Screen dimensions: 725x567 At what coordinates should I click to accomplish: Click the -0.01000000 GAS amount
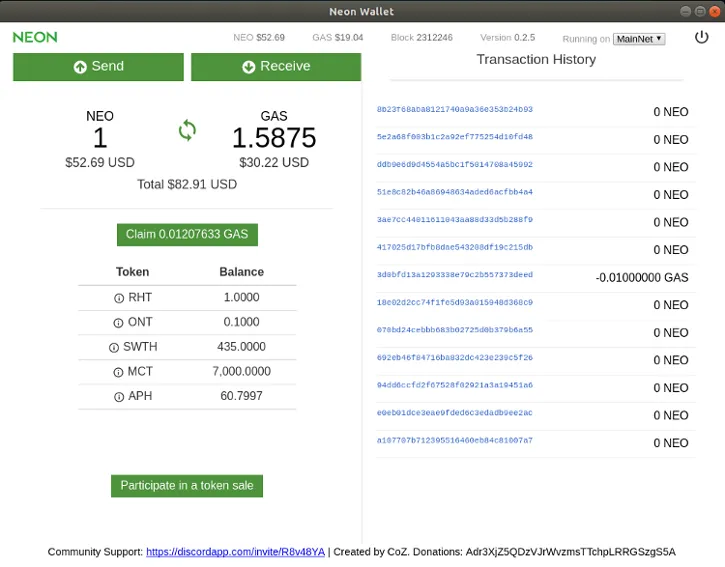[642, 277]
